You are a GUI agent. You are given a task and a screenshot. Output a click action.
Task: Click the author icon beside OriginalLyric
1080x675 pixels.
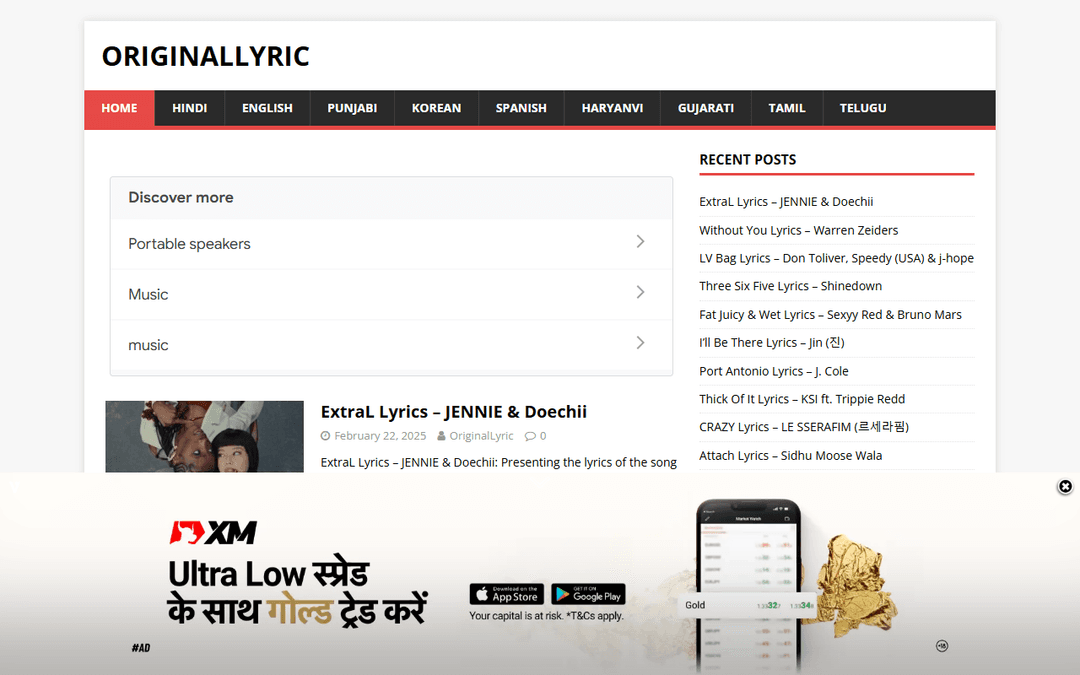pos(441,436)
